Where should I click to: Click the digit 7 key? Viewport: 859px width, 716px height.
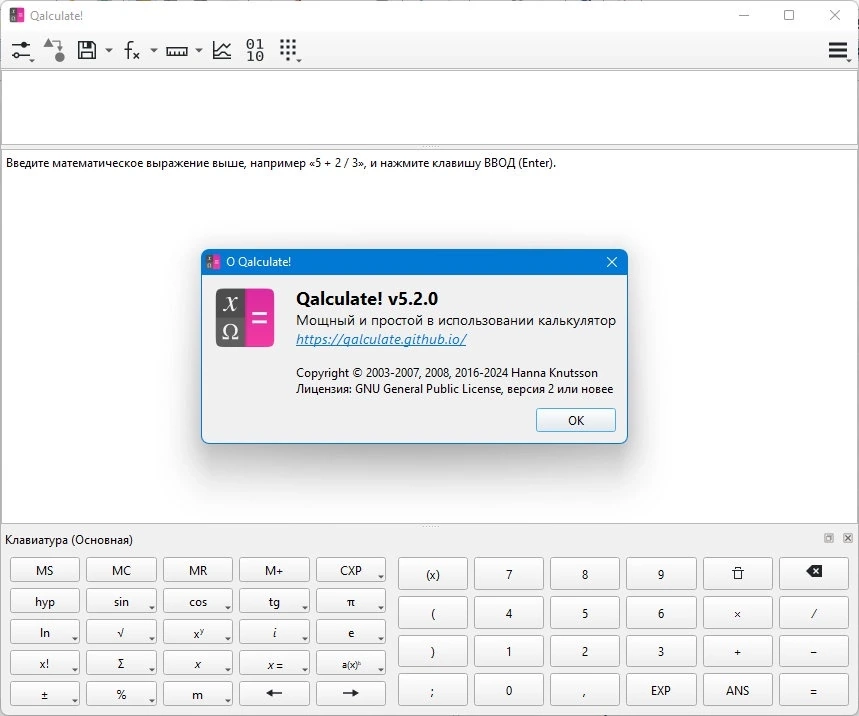coord(509,574)
